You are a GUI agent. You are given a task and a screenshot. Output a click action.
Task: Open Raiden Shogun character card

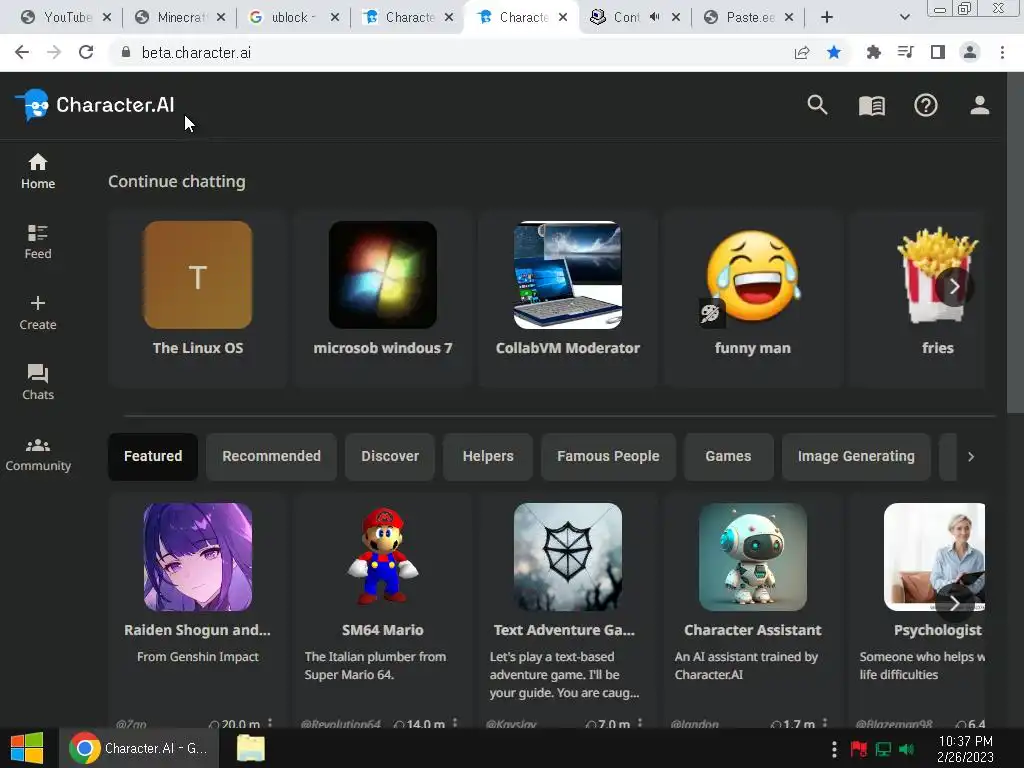click(198, 611)
